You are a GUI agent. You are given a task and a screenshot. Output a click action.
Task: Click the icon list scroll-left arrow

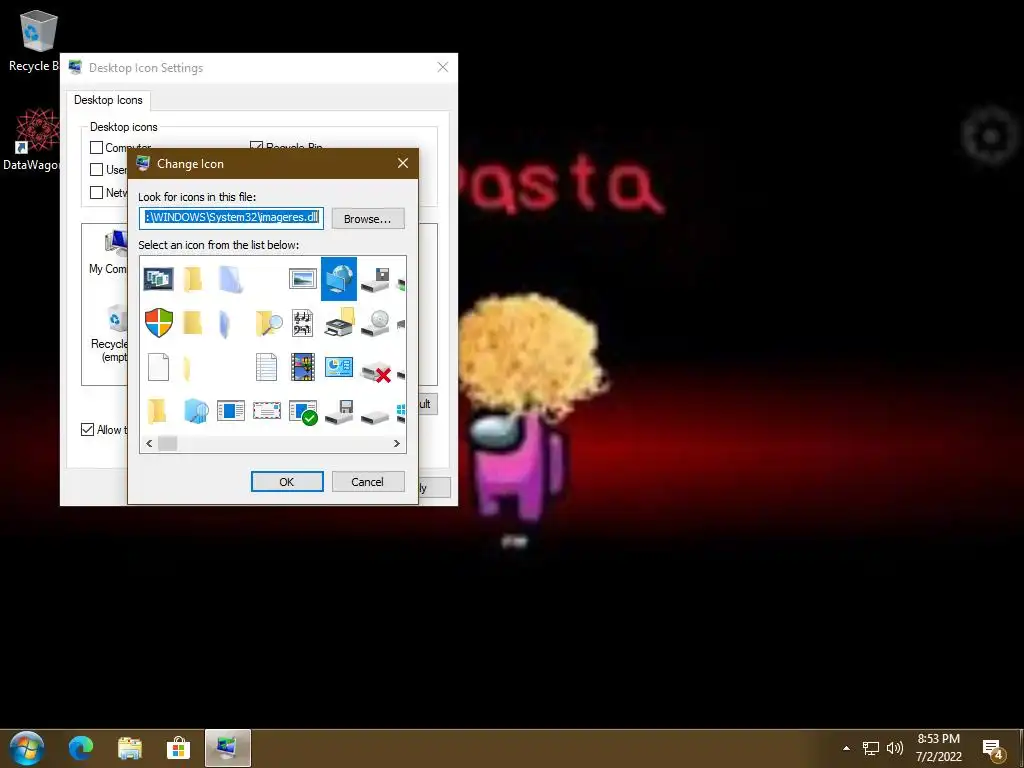(149, 443)
